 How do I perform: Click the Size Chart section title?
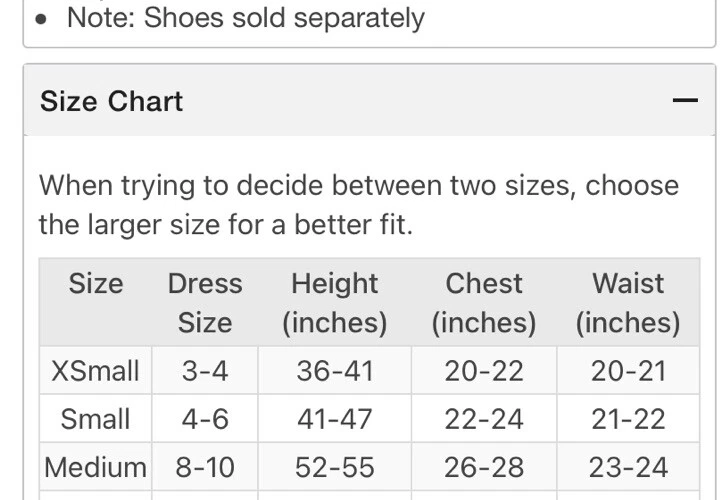112,101
